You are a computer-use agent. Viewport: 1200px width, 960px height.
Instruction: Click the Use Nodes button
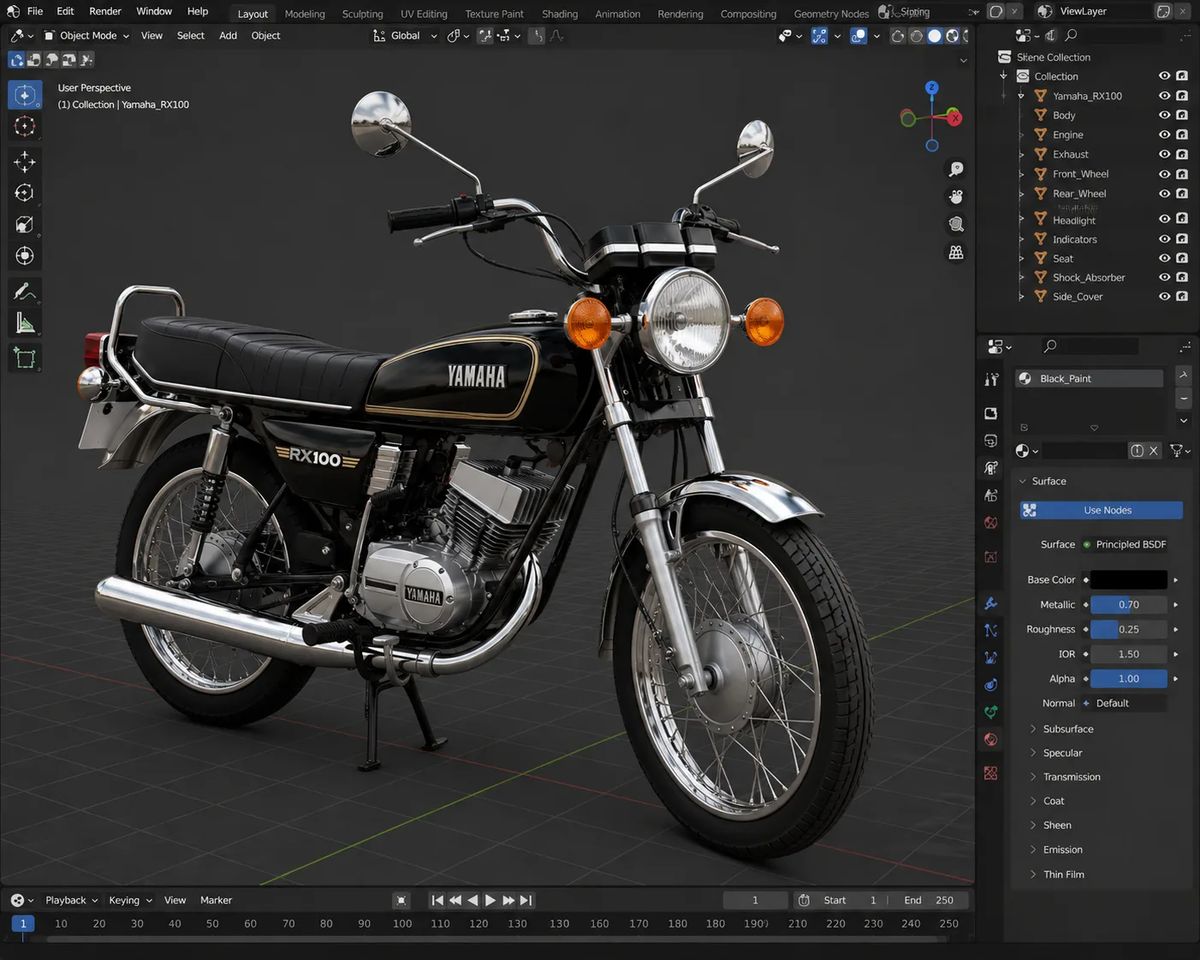[1101, 510]
